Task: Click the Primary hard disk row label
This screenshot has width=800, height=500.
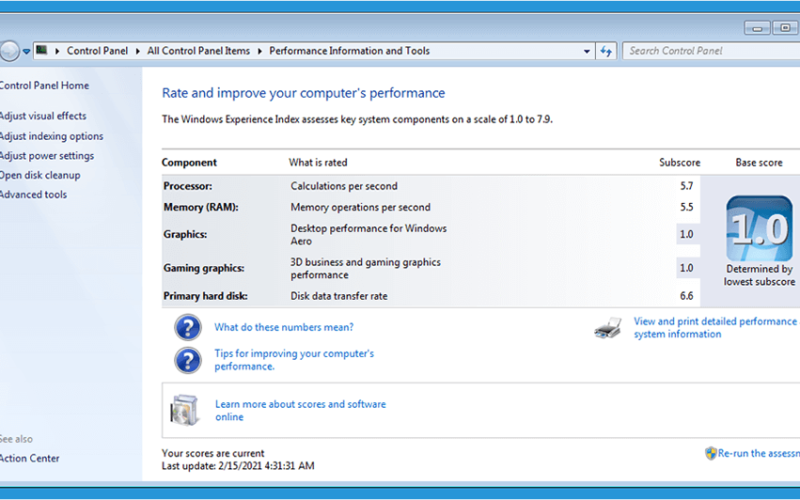Action: coord(205,296)
